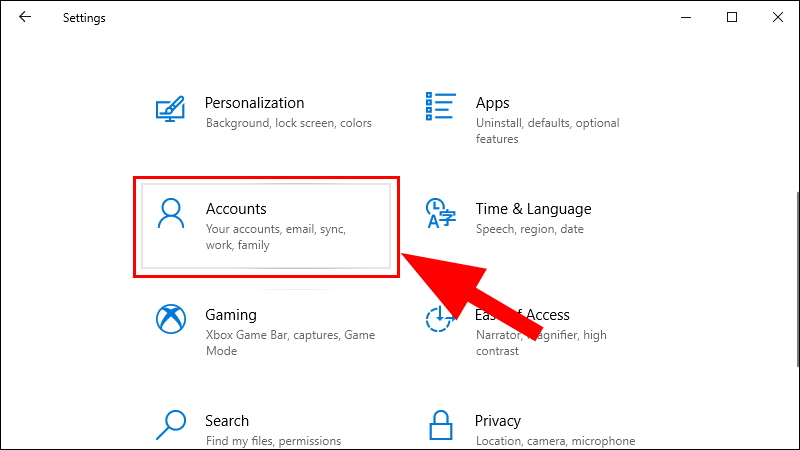Open the Privacy category title

[x=500, y=421]
